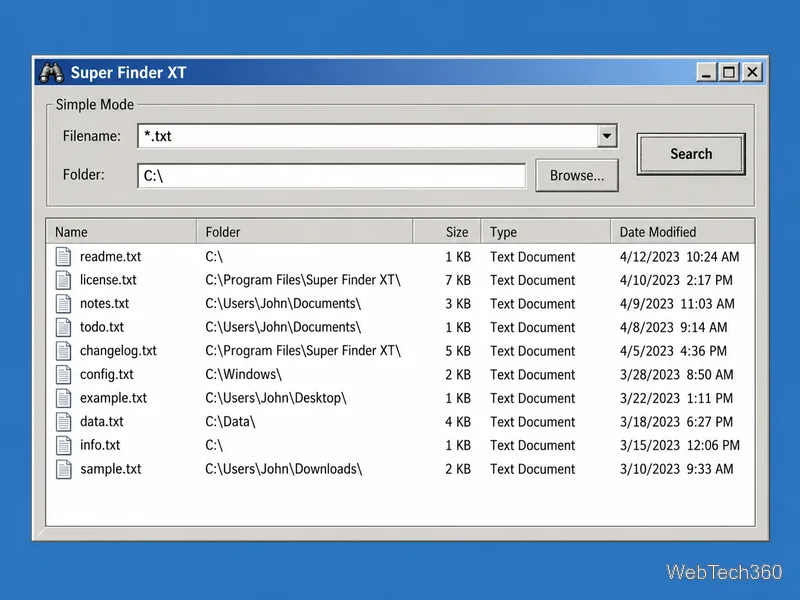The width and height of the screenshot is (800, 600).
Task: Click the file icon next to readme.txt
Action: point(63,257)
